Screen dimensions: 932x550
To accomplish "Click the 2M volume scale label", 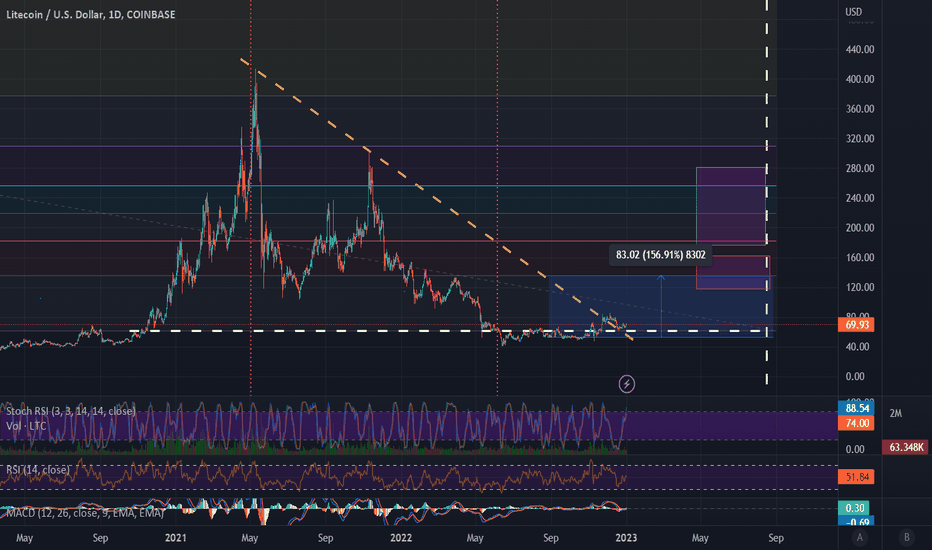I will (x=896, y=413).
